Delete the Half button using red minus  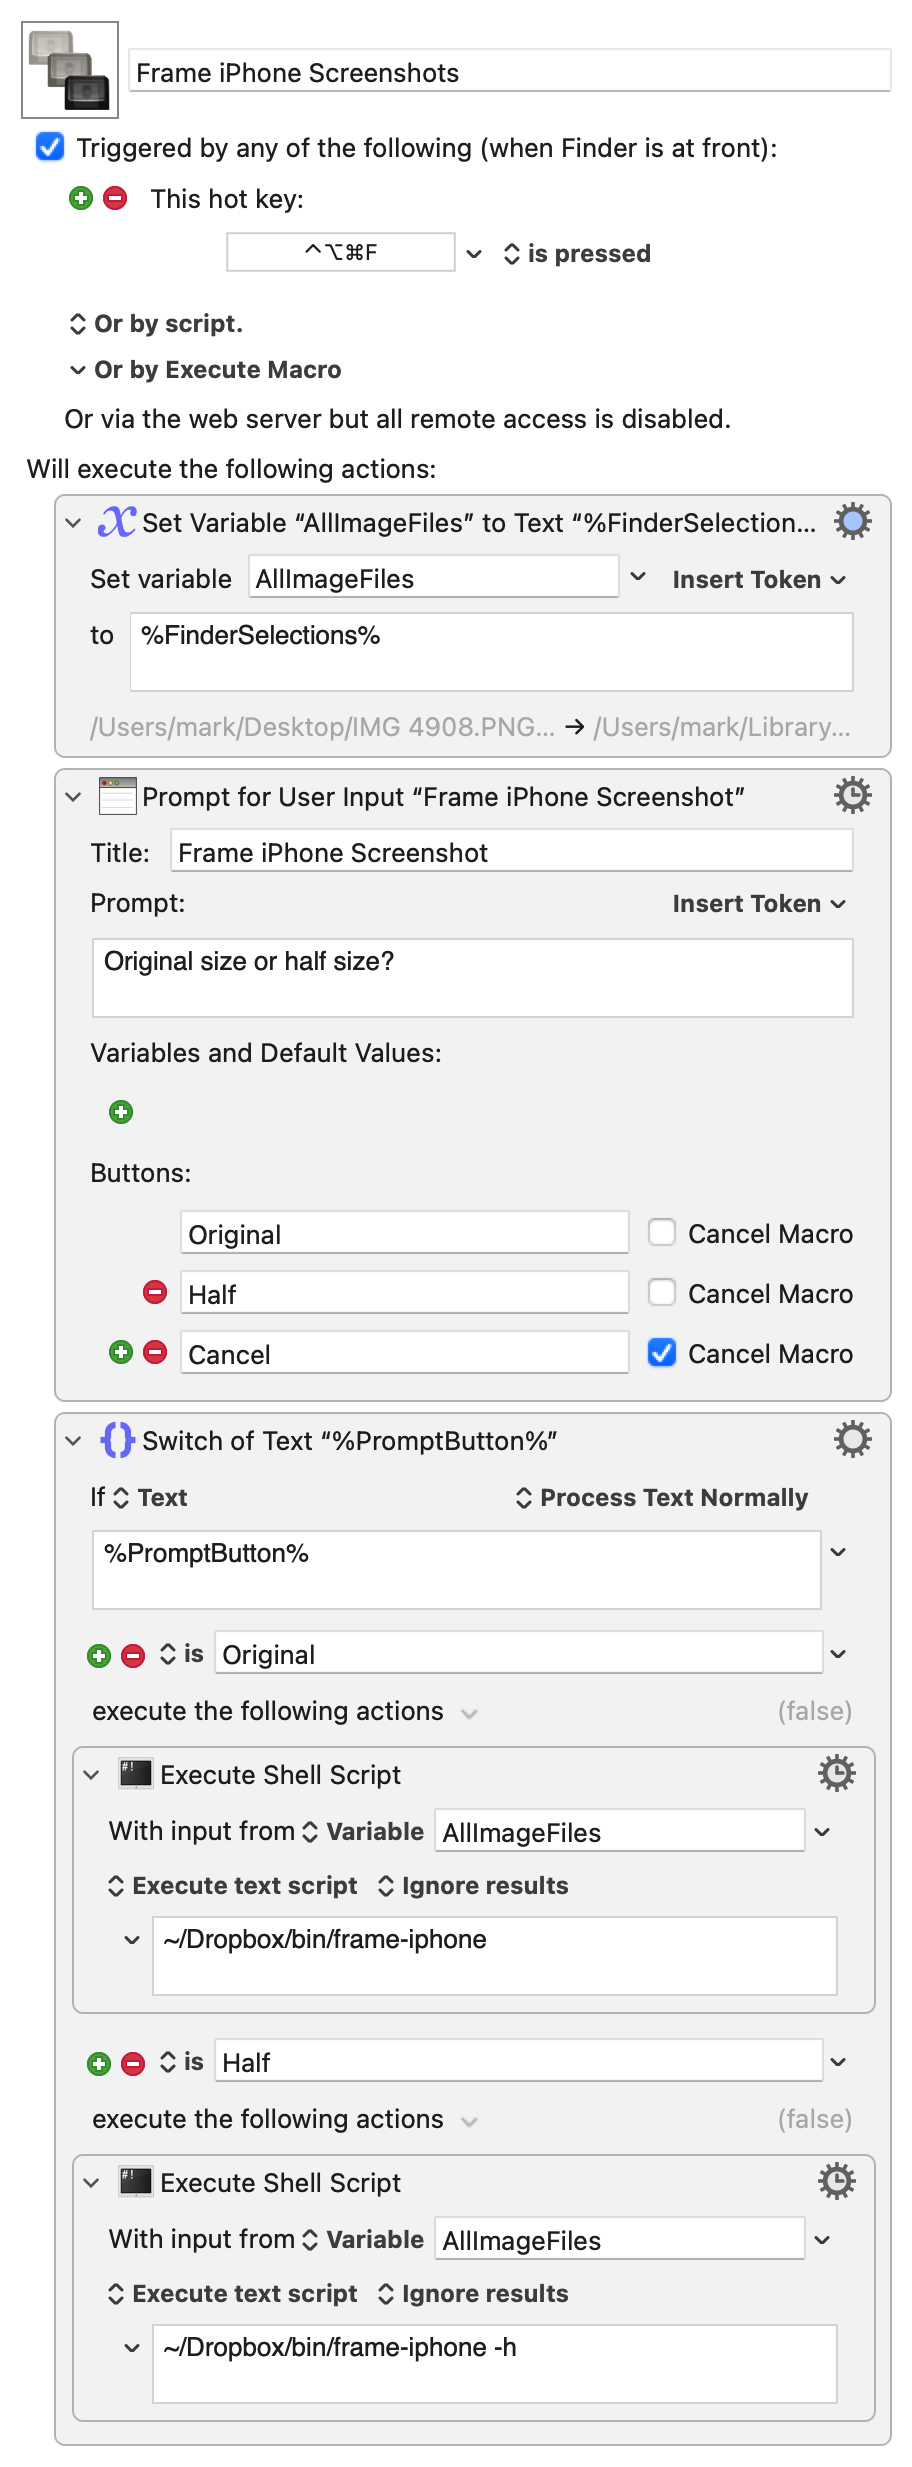tap(155, 1292)
